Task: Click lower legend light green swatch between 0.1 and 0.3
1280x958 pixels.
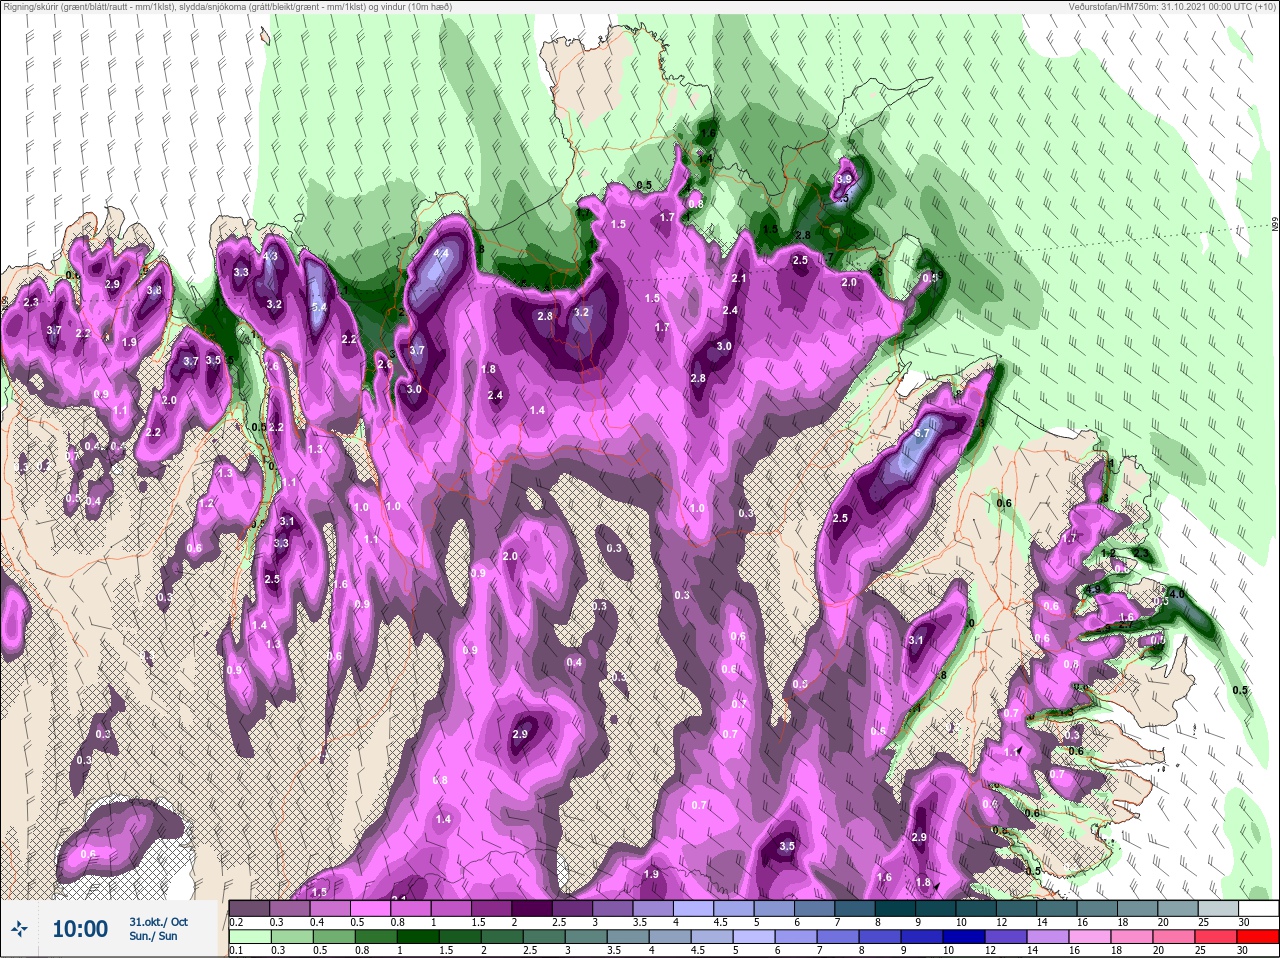Action: pos(250,936)
